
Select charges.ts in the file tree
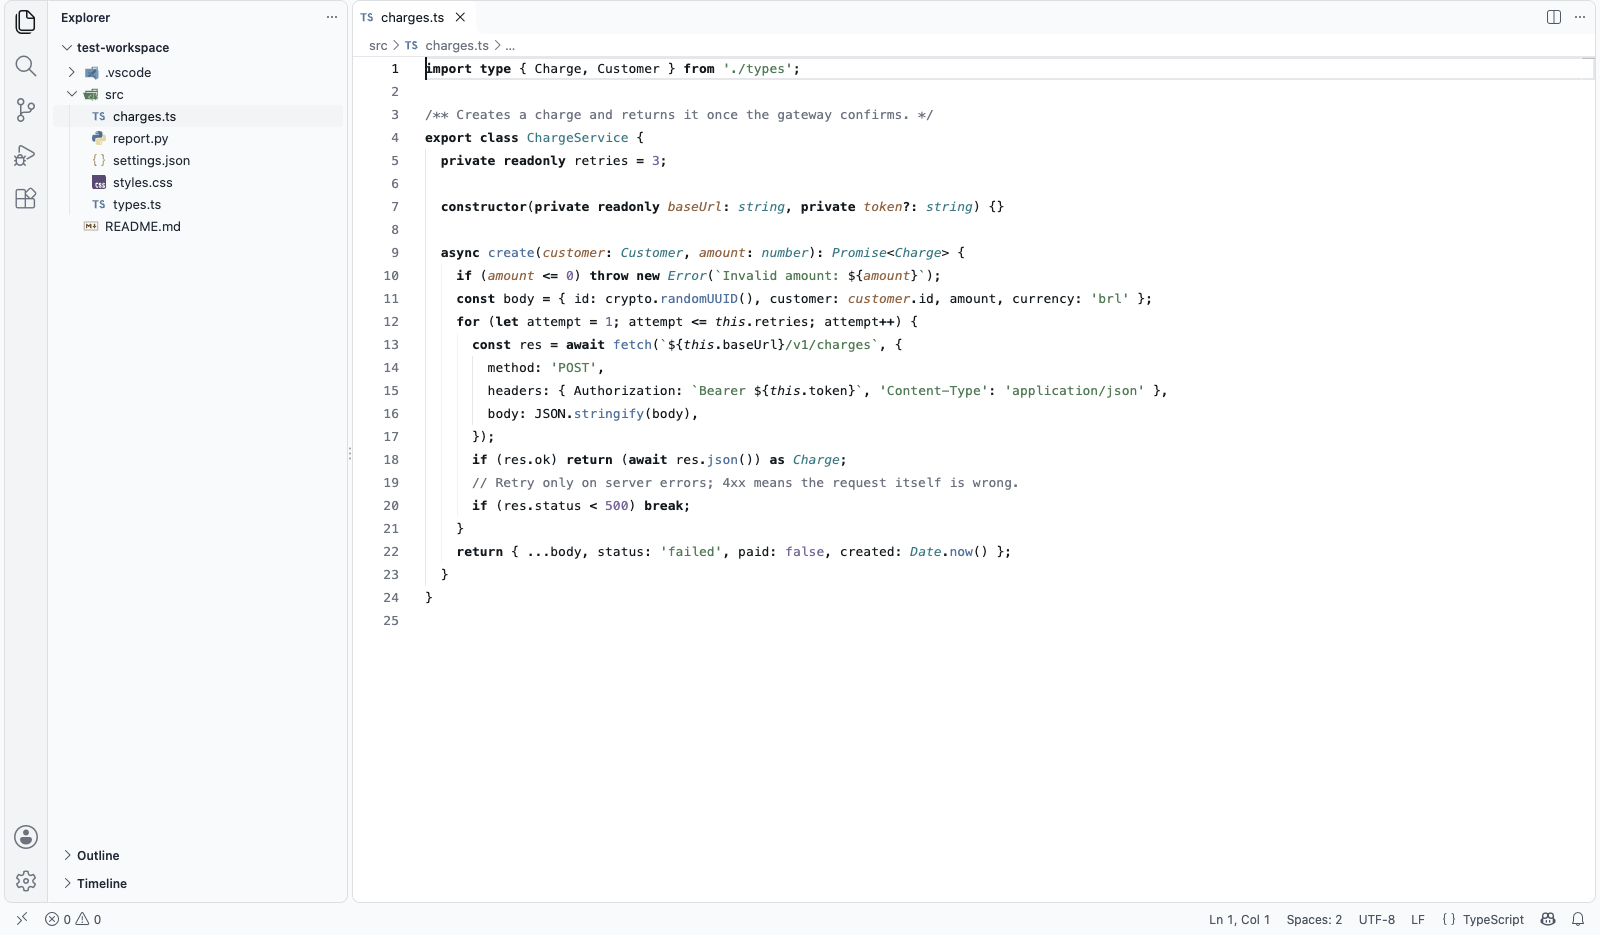point(198,116)
